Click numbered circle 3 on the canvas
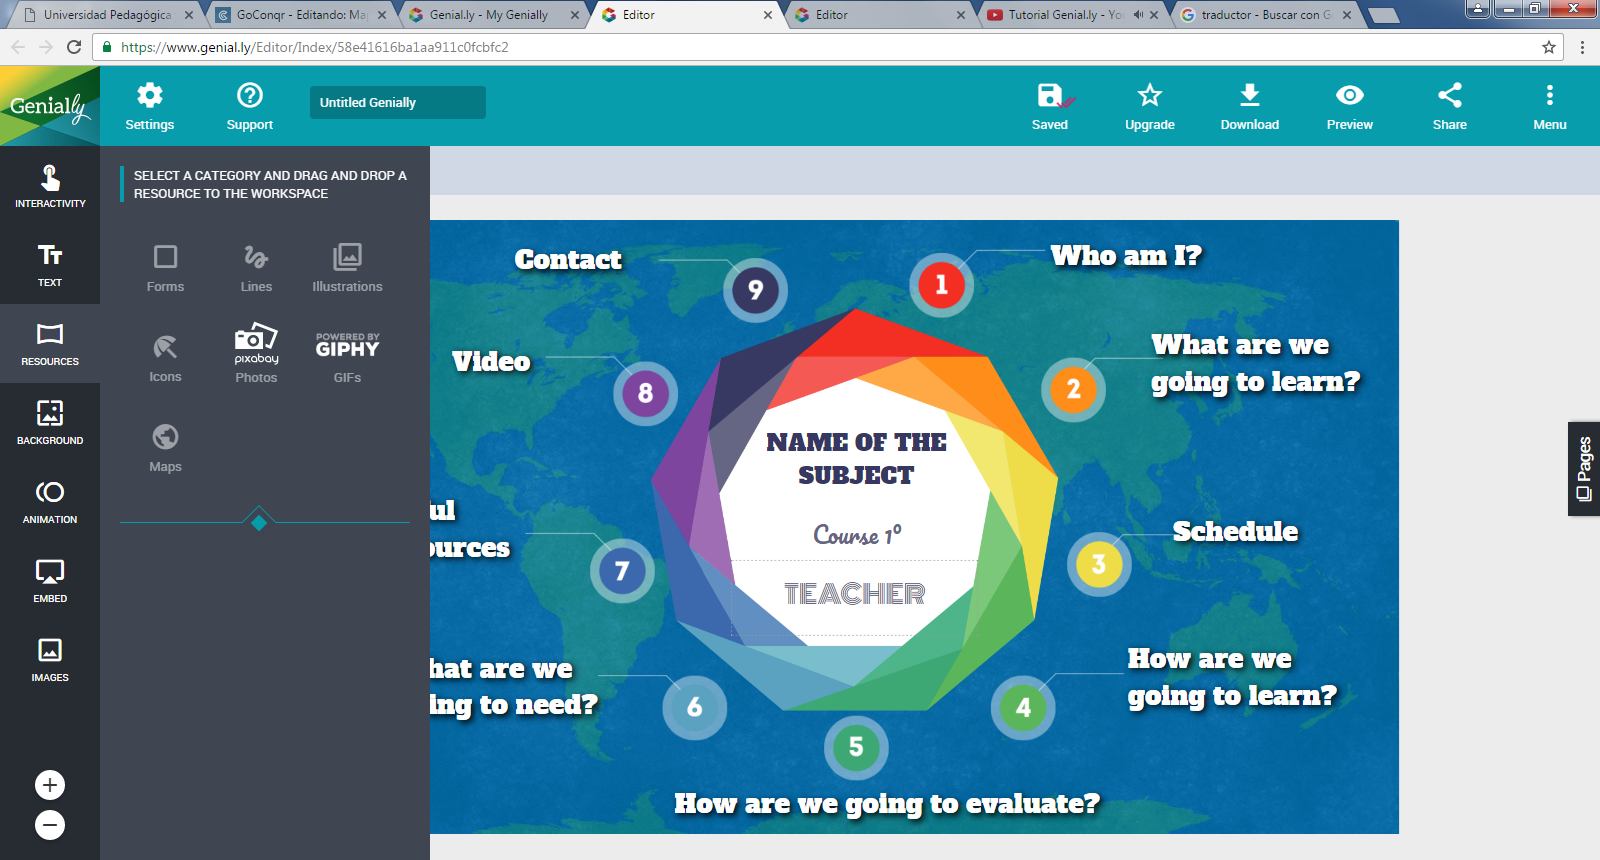Image resolution: width=1600 pixels, height=860 pixels. tap(1099, 564)
